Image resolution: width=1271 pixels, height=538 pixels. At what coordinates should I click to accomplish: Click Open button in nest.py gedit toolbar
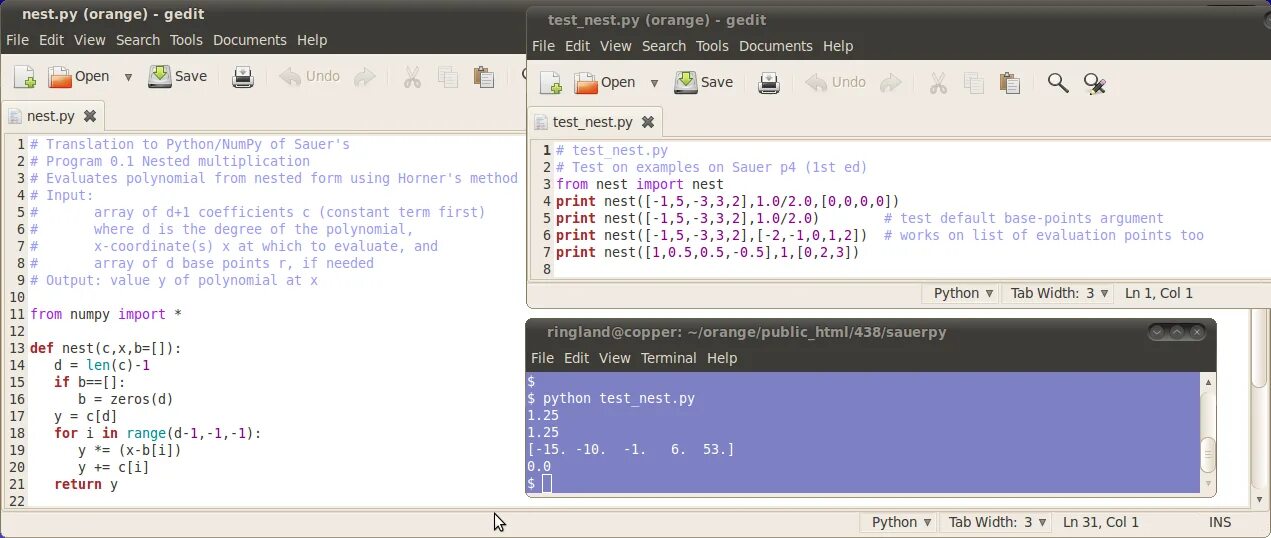coord(79,76)
